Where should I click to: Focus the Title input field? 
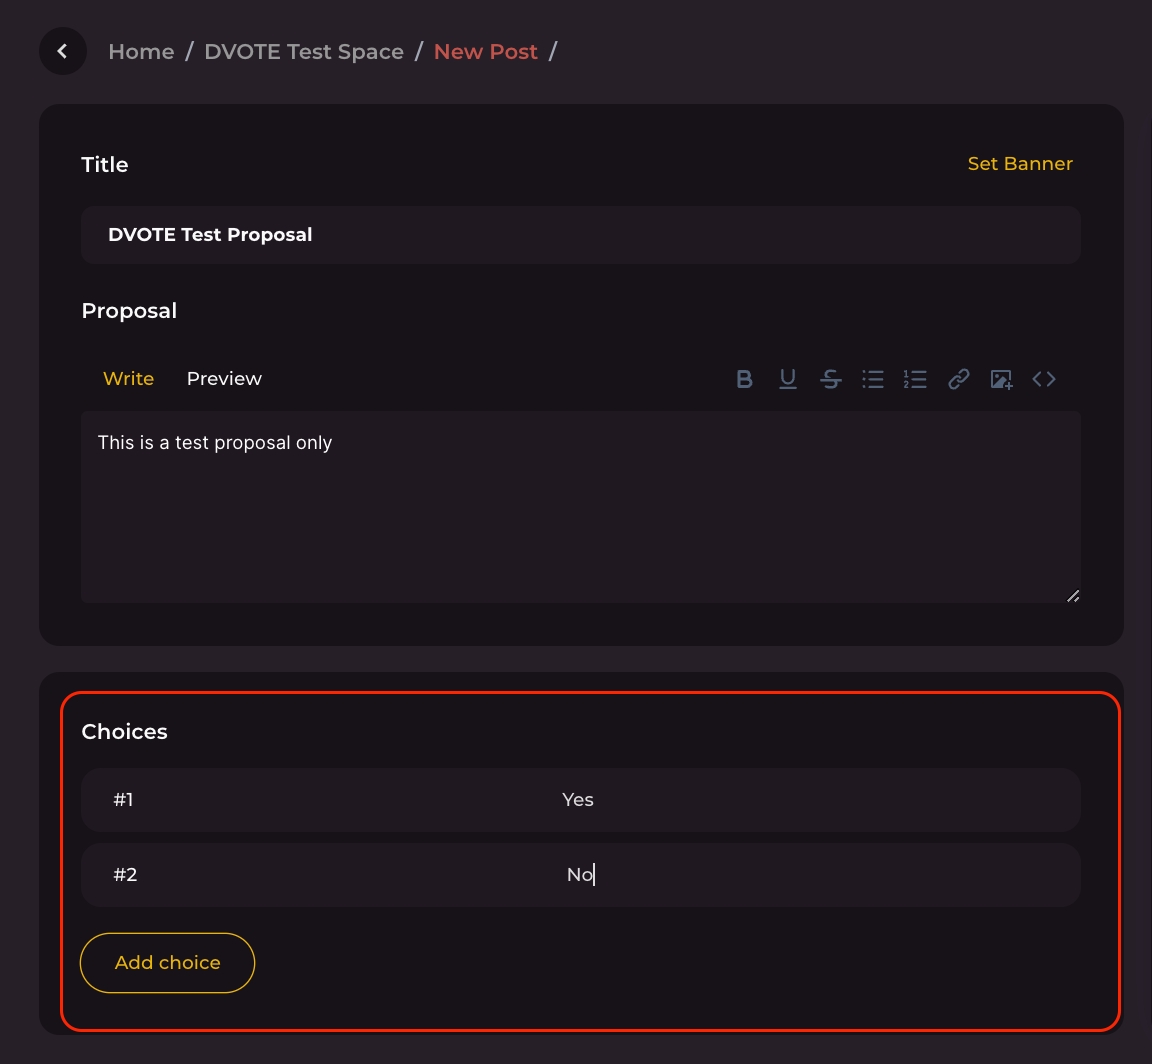click(580, 235)
